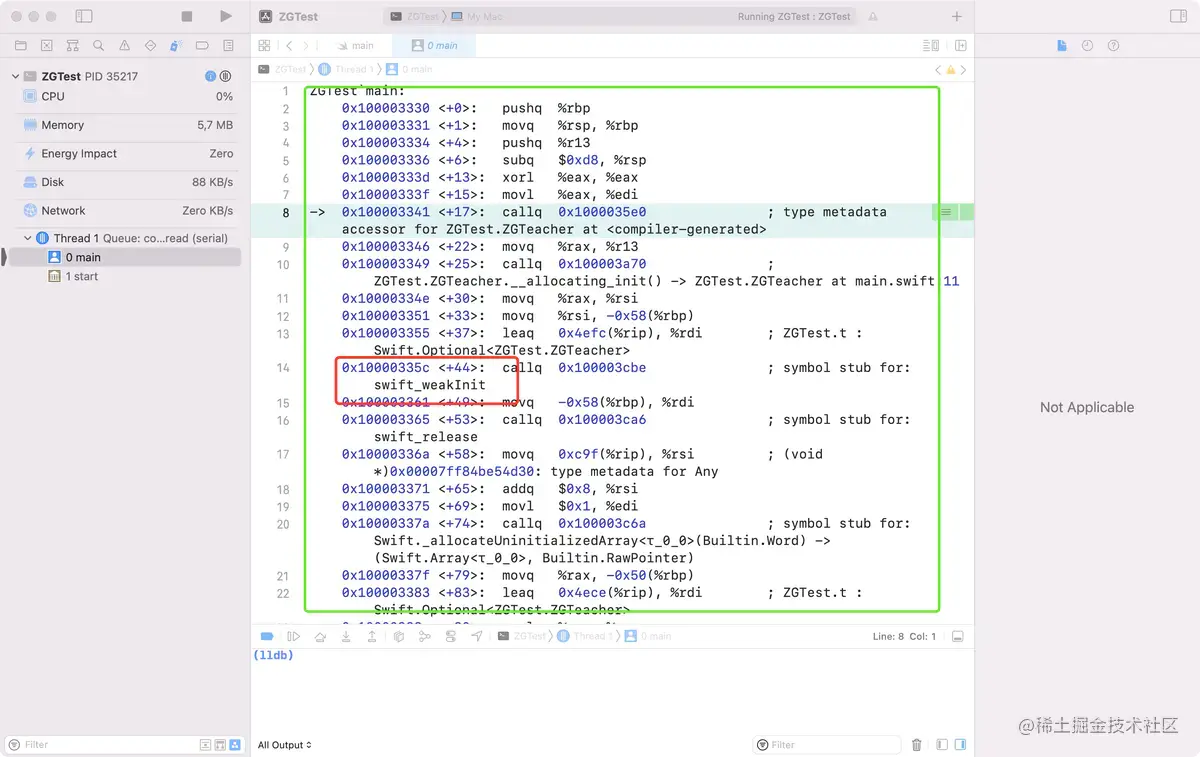Step over the current instruction
This screenshot has height=757, width=1200.
(320, 636)
